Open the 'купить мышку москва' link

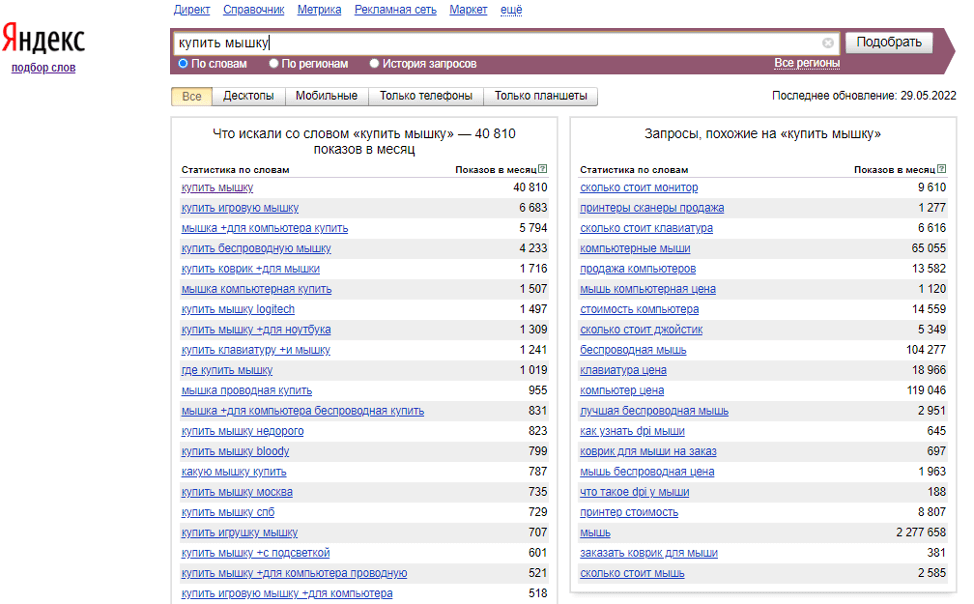(237, 492)
